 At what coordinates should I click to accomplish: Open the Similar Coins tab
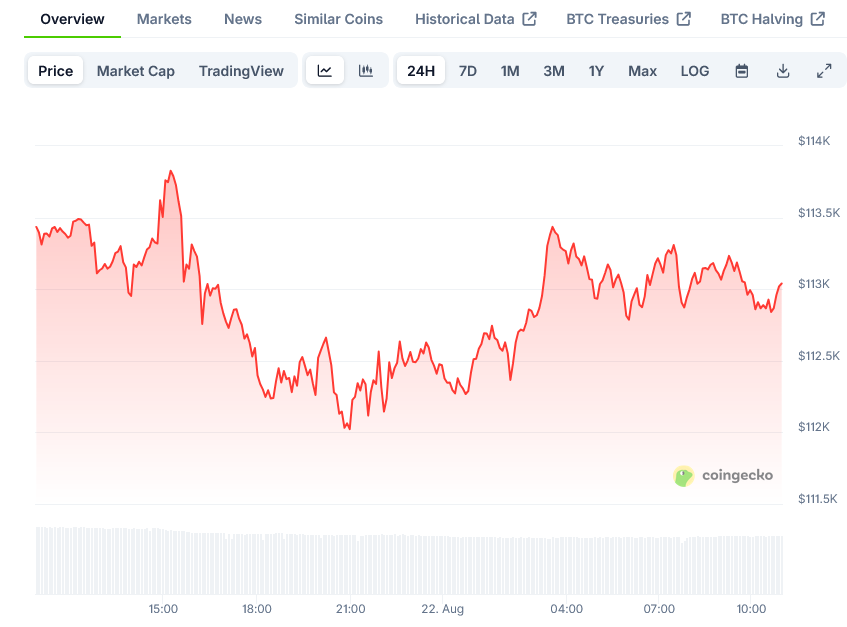point(339,19)
